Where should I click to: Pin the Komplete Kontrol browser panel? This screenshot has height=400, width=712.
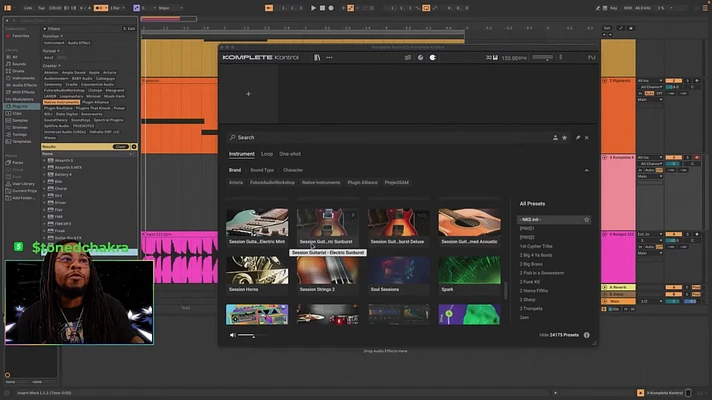[x=578, y=138]
